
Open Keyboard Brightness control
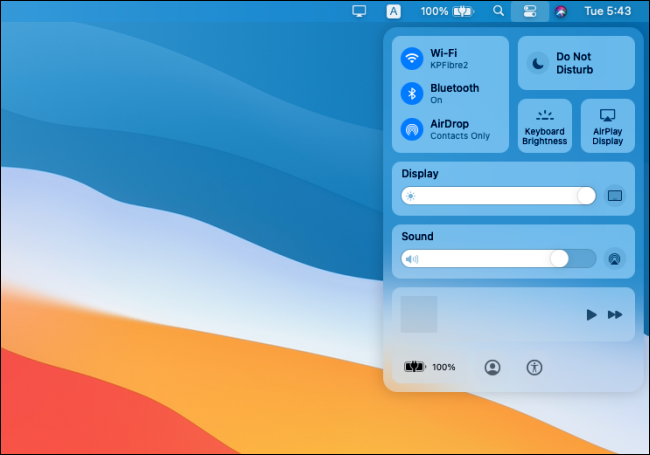[545, 126]
